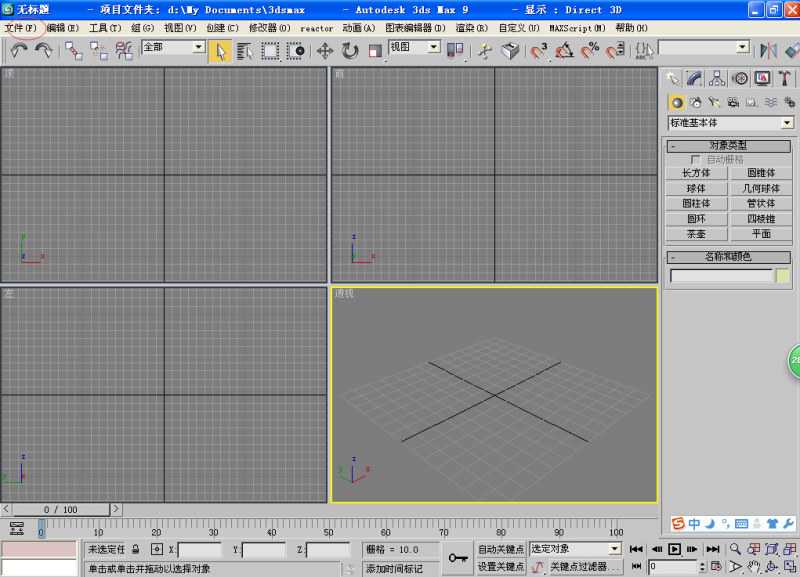Click the object color swatch

pos(783,275)
